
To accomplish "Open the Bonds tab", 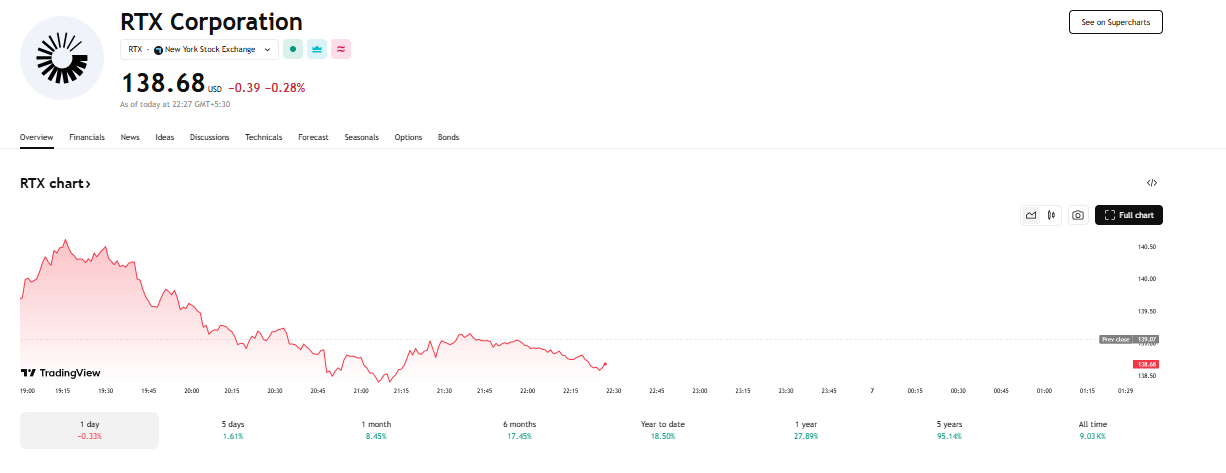I will tap(448, 137).
